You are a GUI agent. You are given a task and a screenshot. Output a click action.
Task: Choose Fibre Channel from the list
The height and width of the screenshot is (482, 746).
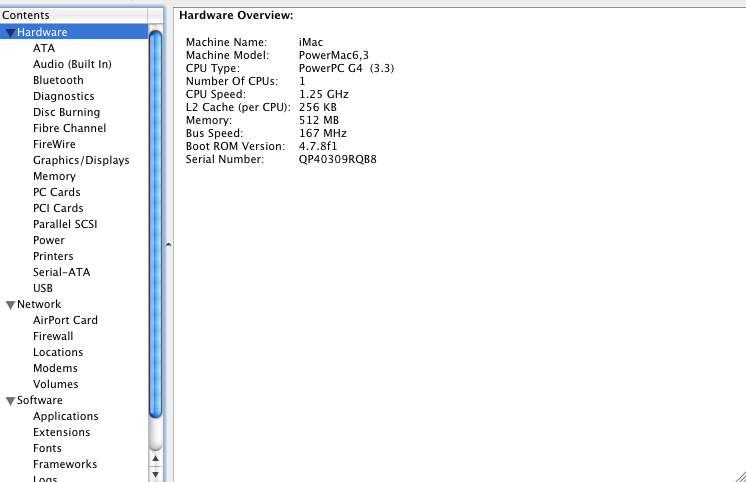coord(69,128)
